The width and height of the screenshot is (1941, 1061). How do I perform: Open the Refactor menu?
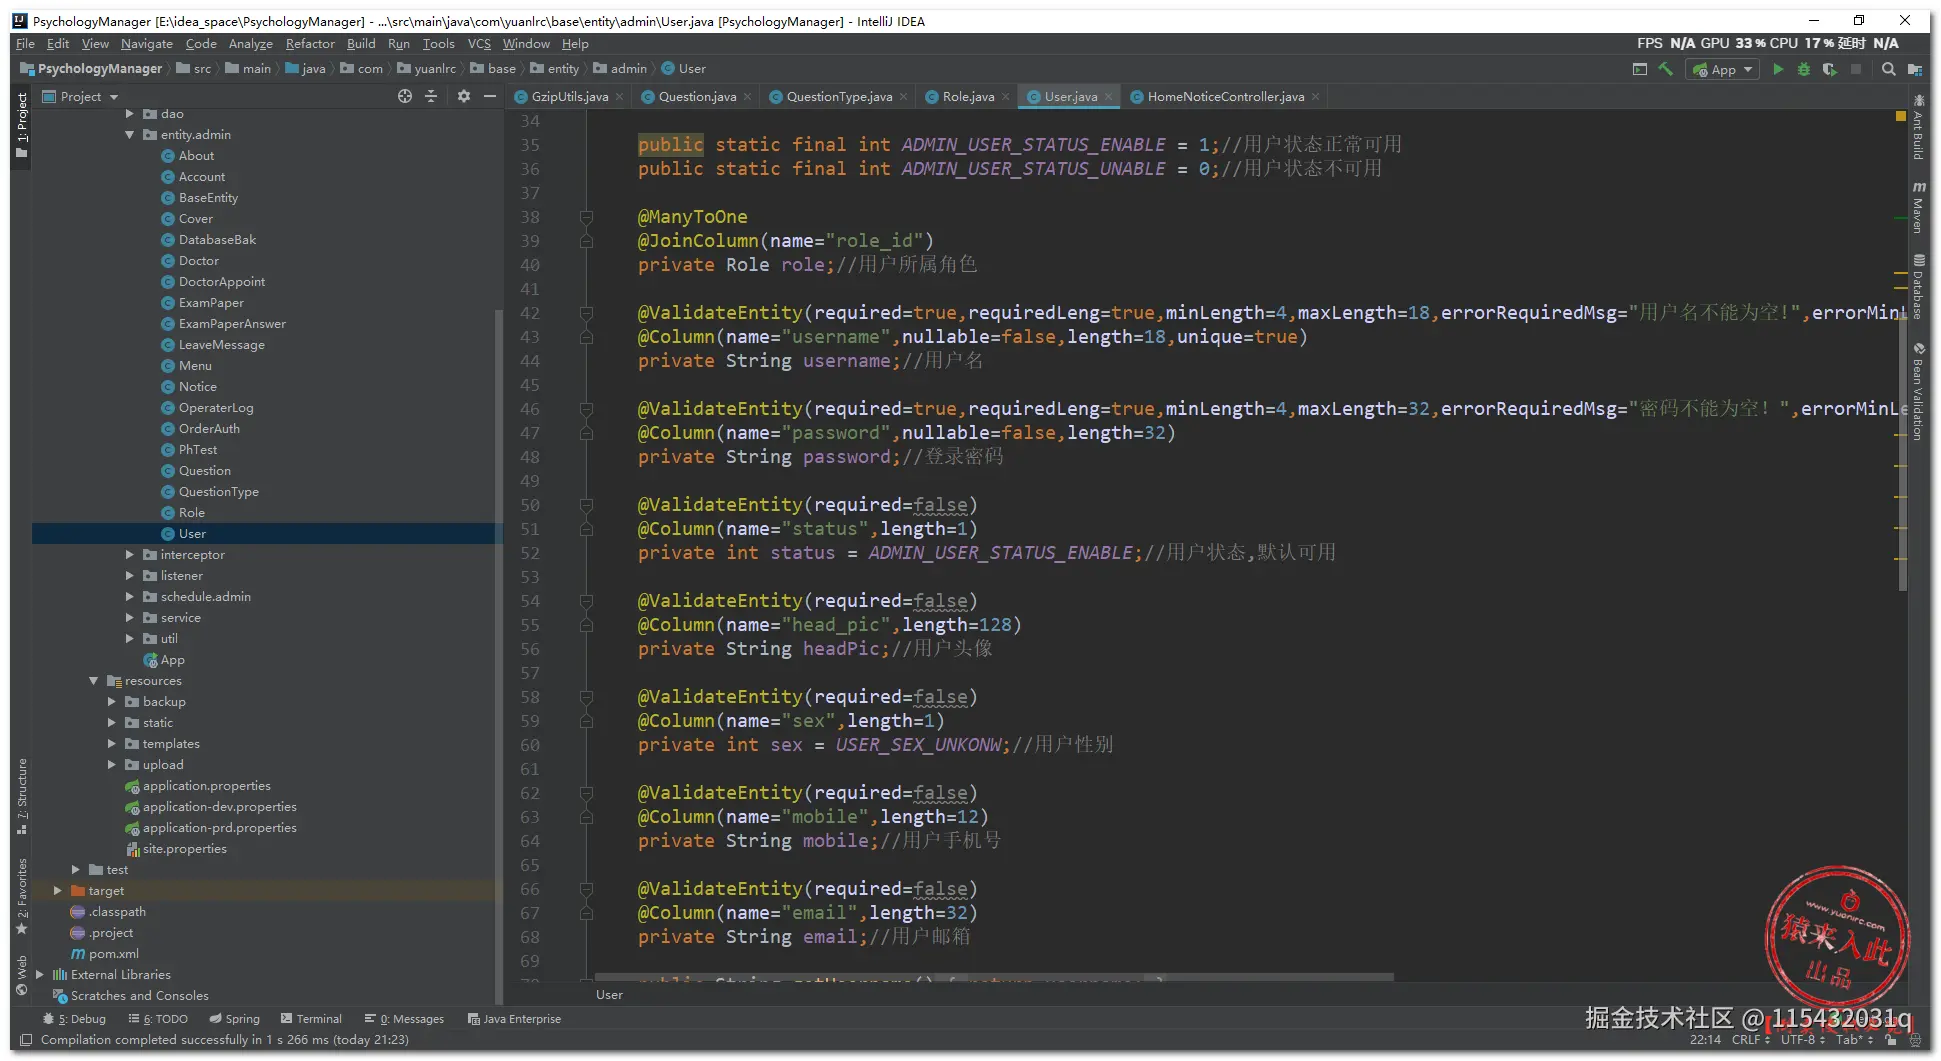(x=309, y=44)
